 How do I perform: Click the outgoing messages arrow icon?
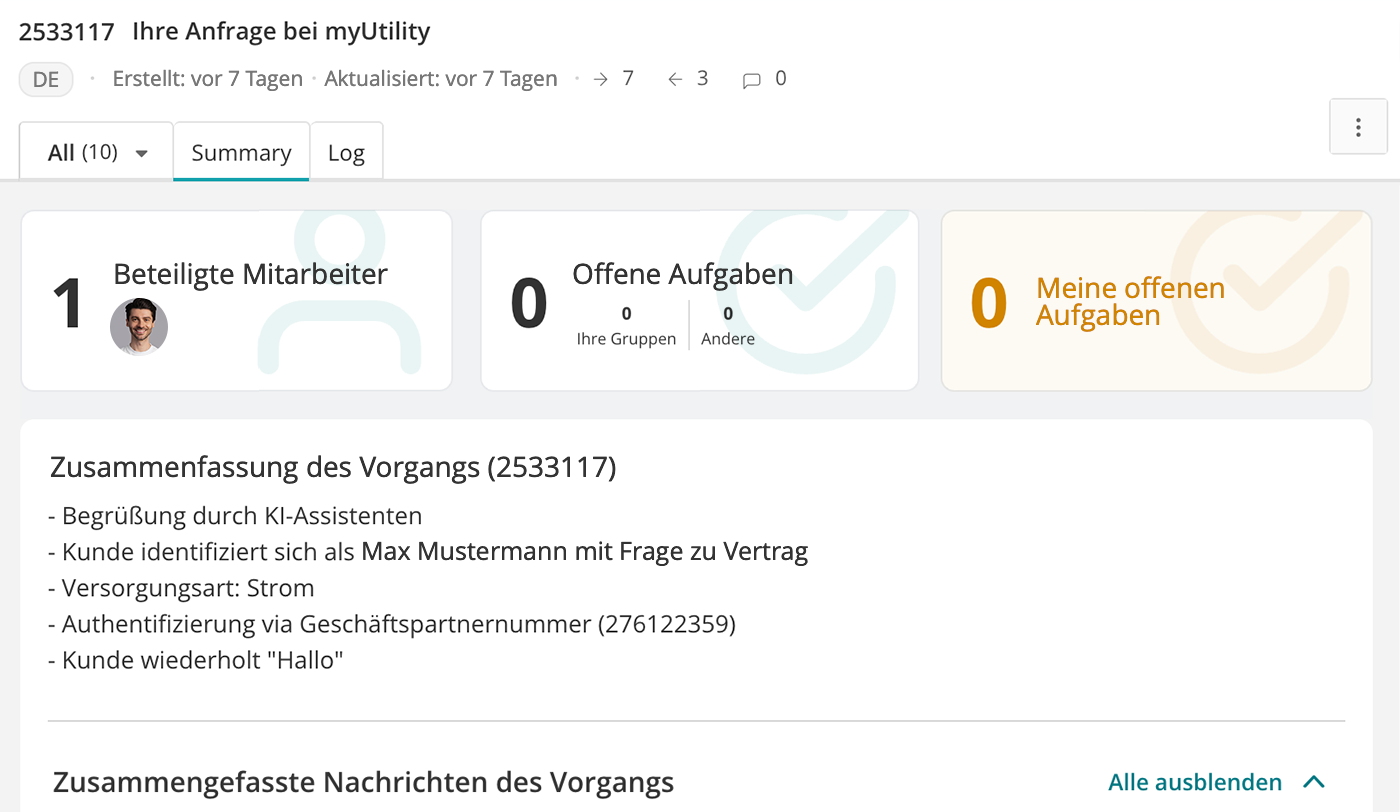point(600,78)
